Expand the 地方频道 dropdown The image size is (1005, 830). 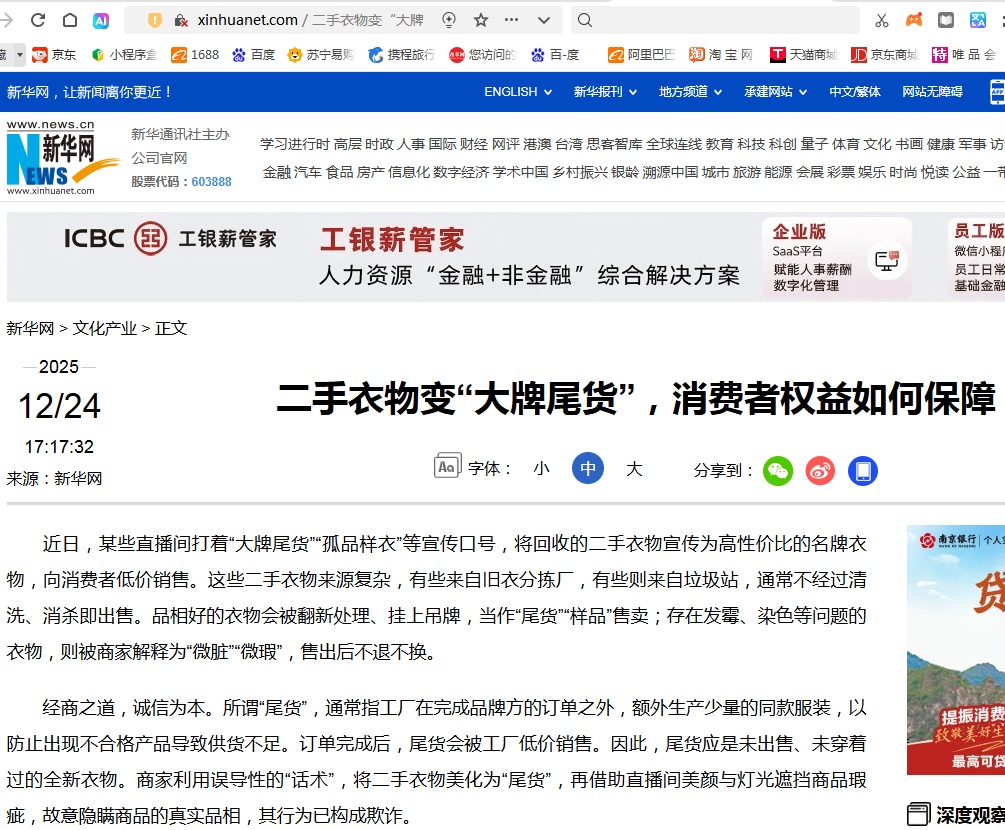coord(684,91)
